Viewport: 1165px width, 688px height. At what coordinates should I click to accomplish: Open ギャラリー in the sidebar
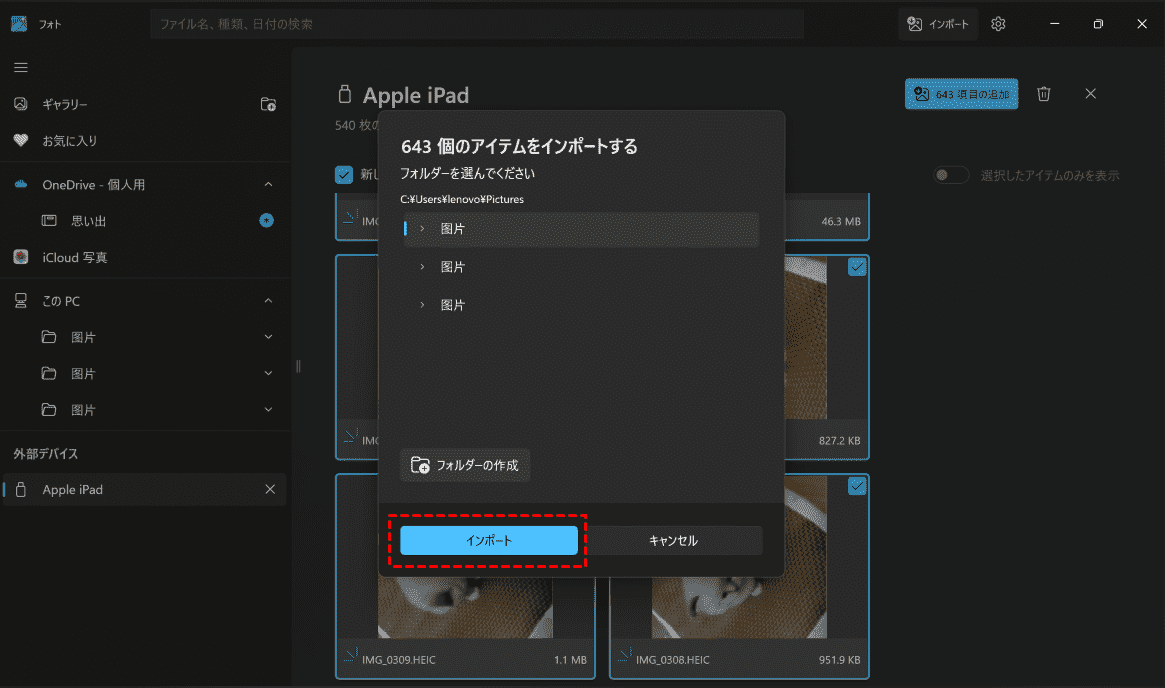65,104
